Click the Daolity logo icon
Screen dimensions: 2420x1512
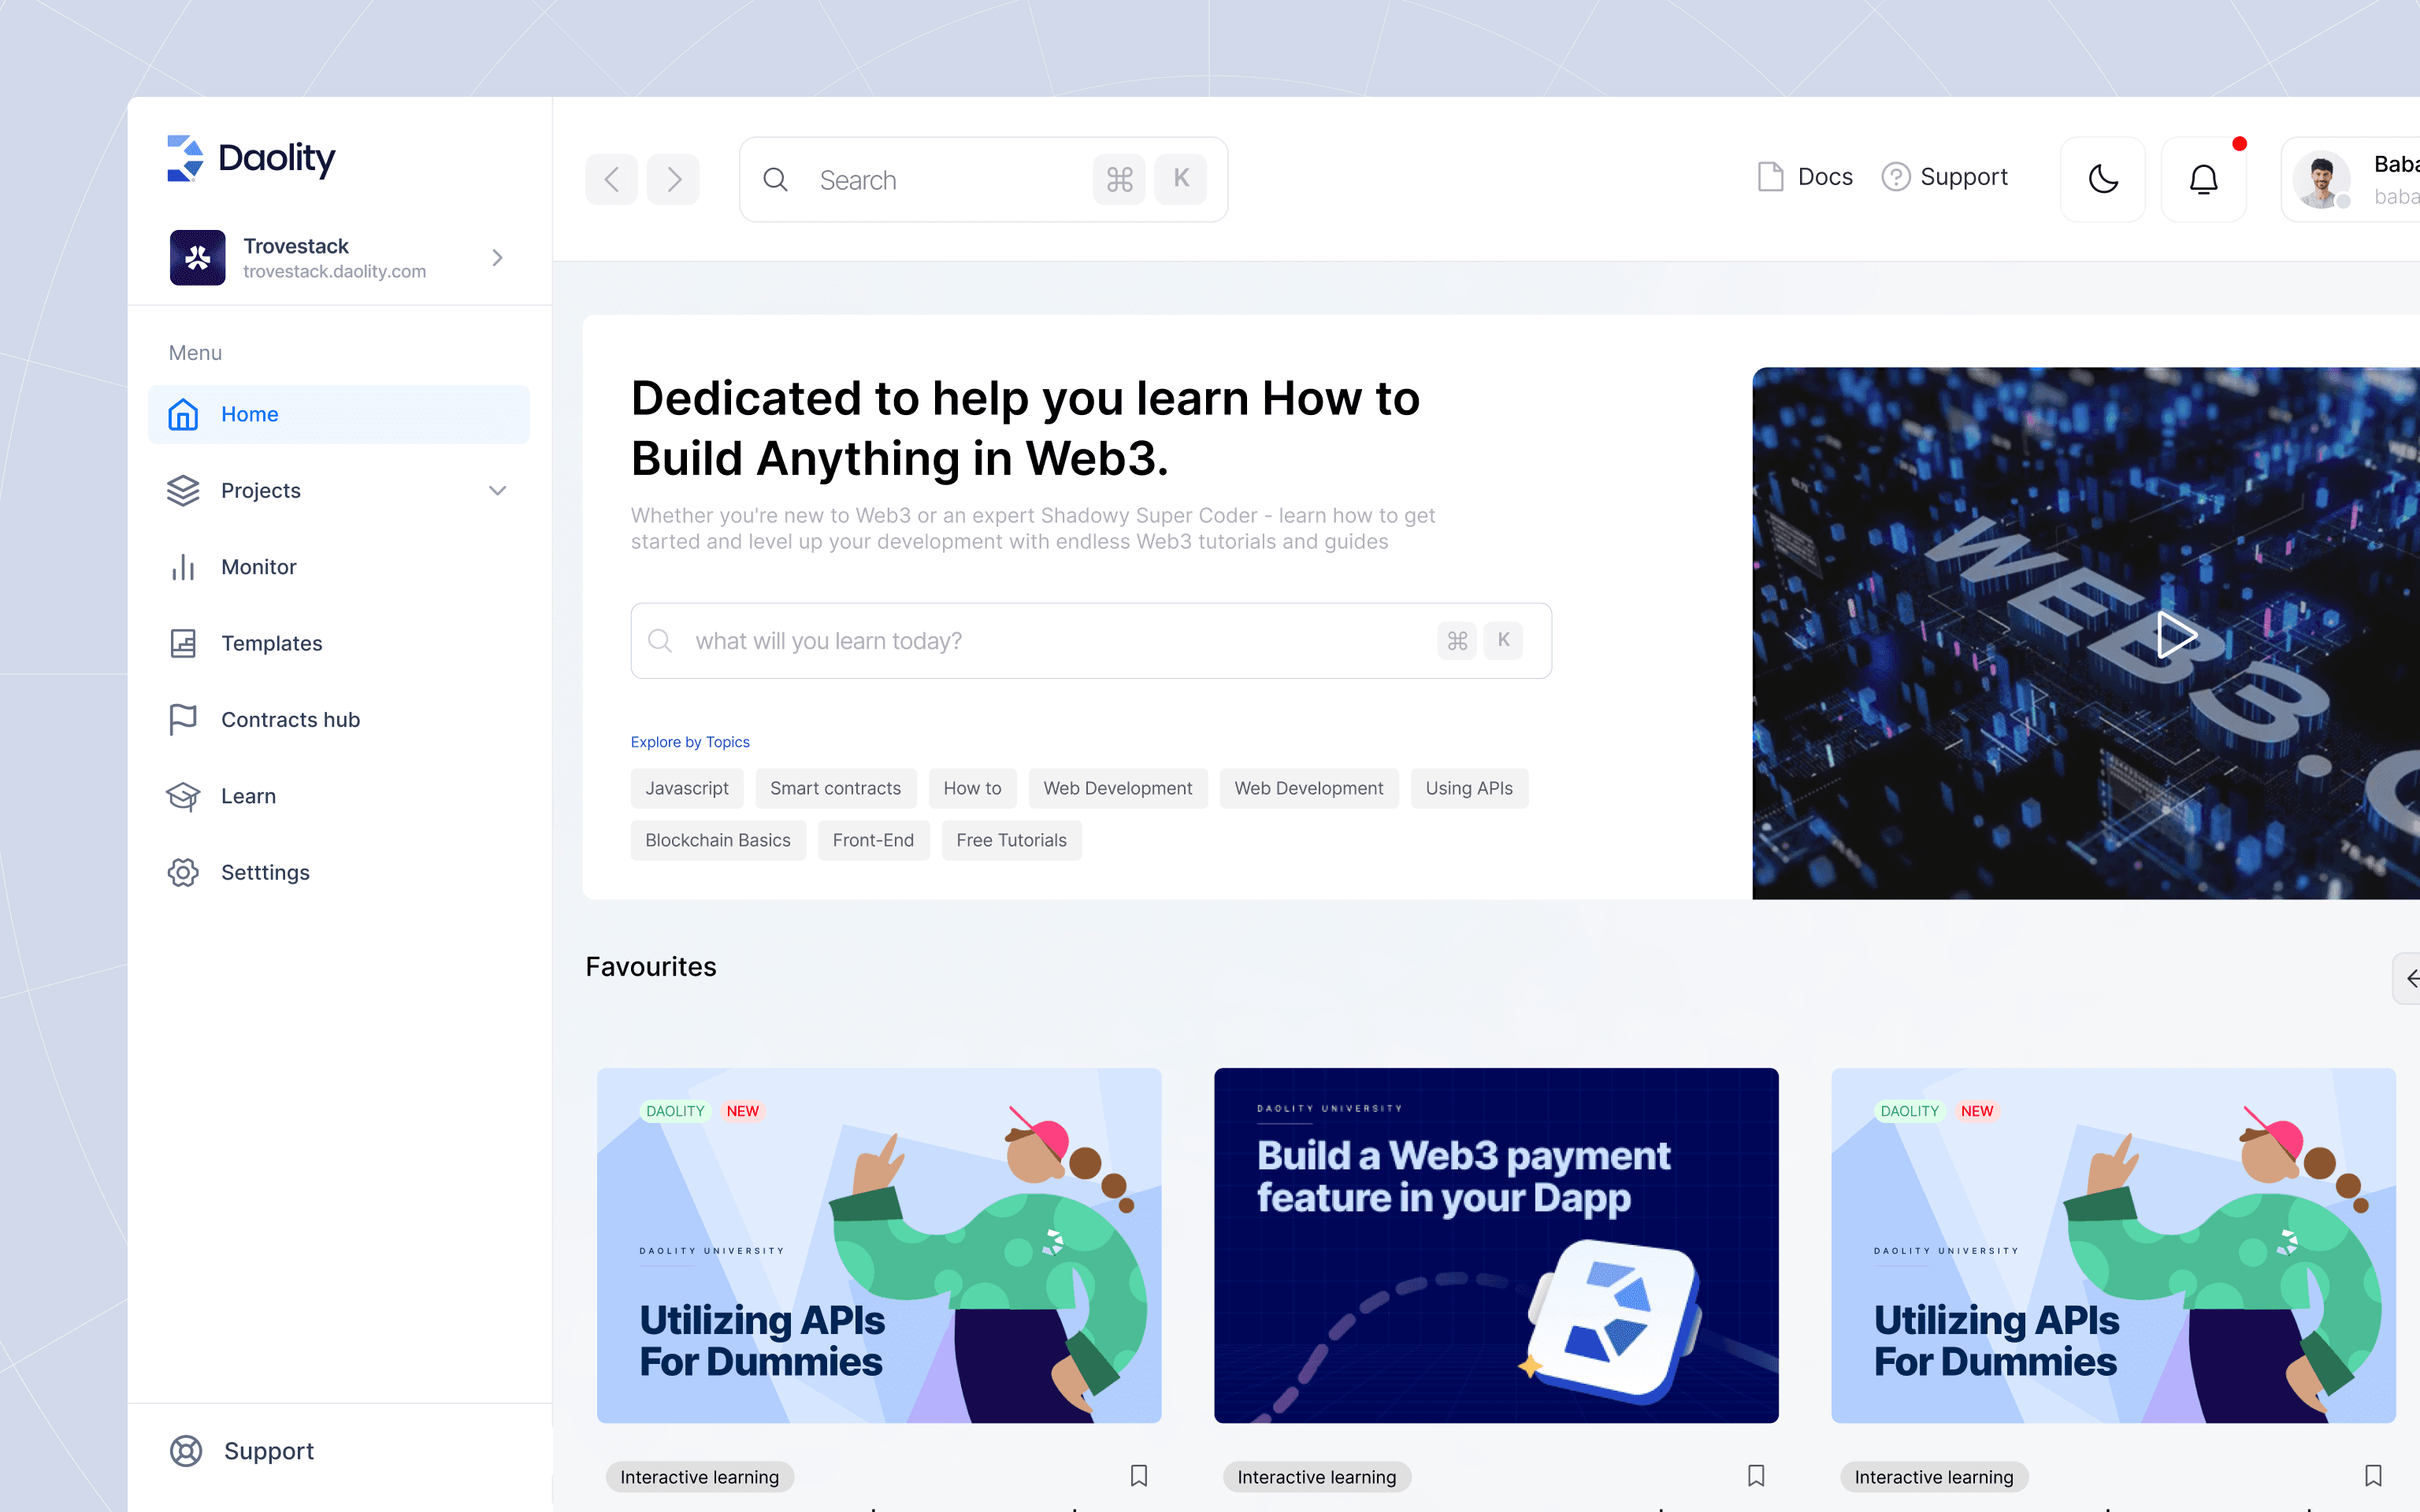point(185,158)
